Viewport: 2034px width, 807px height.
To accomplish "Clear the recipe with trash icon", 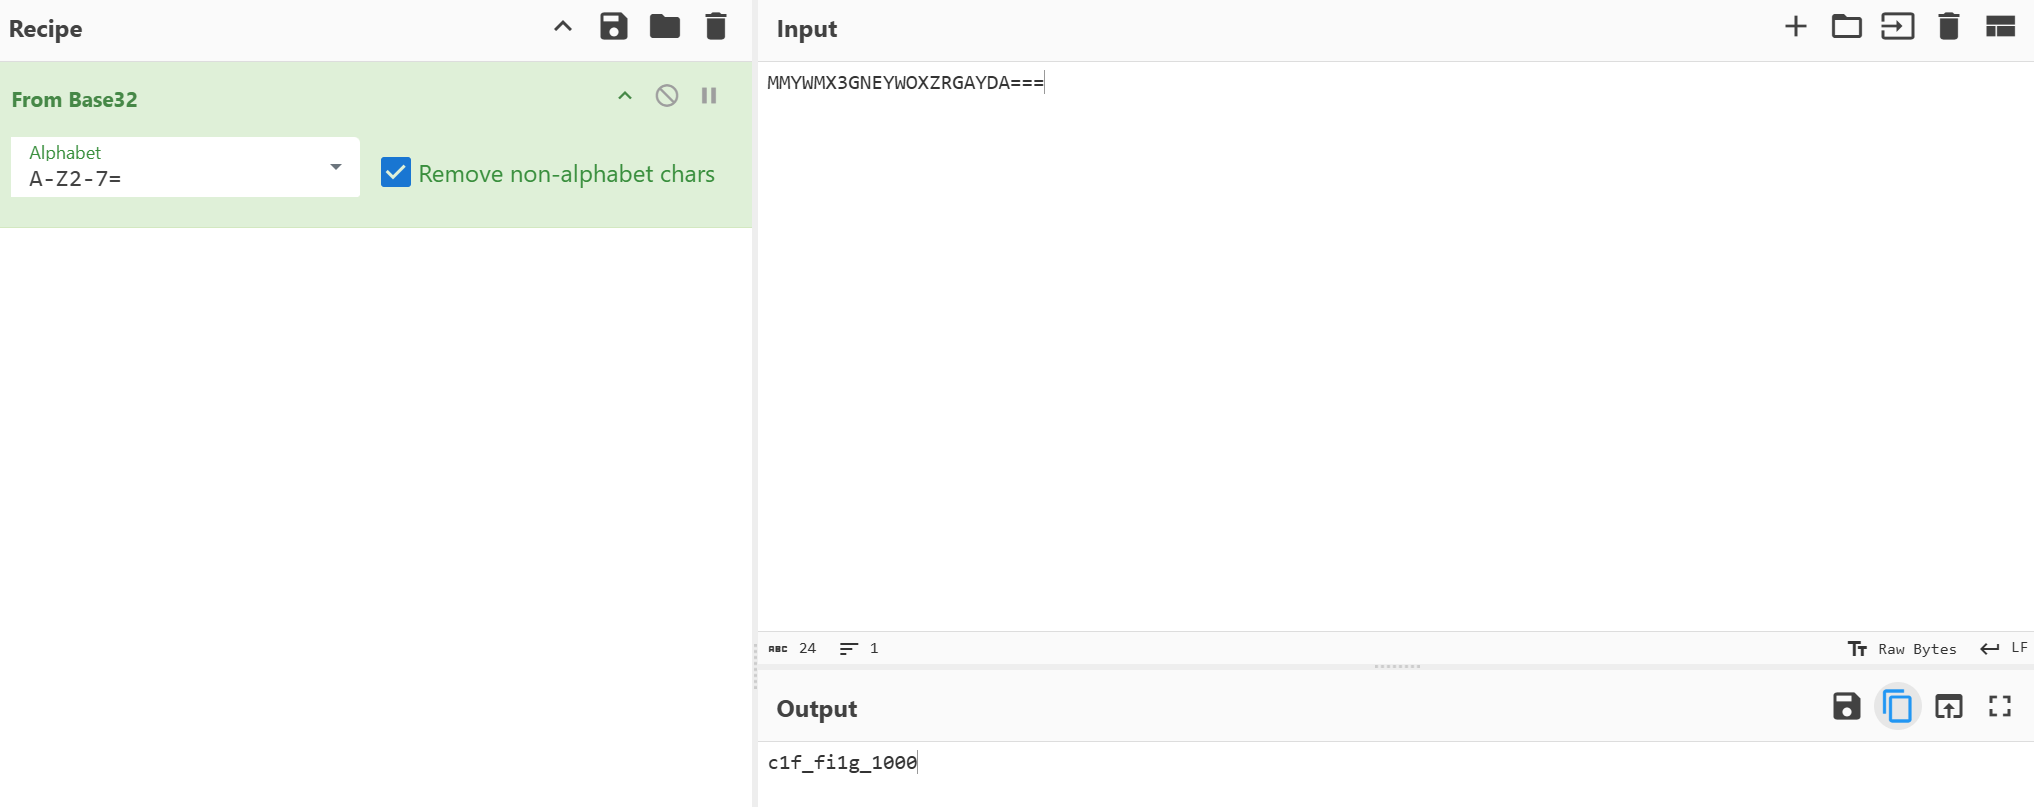I will coord(715,27).
